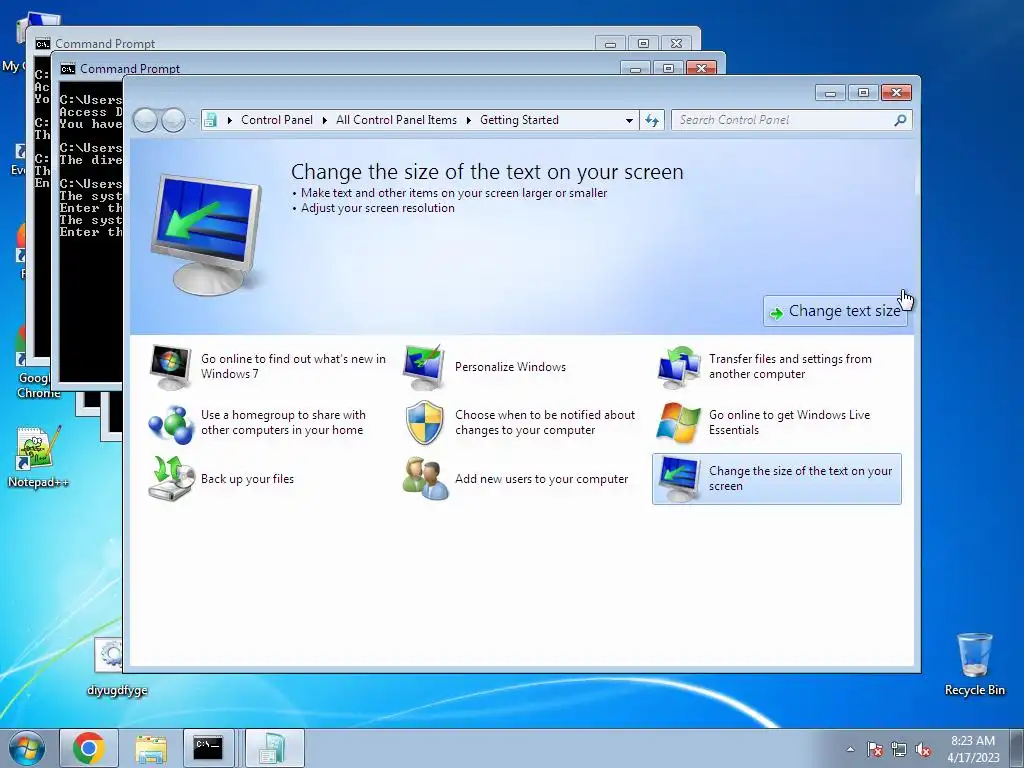Image resolution: width=1024 pixels, height=768 pixels.
Task: Select the Notepad++ desktop shortcut
Action: [38, 458]
